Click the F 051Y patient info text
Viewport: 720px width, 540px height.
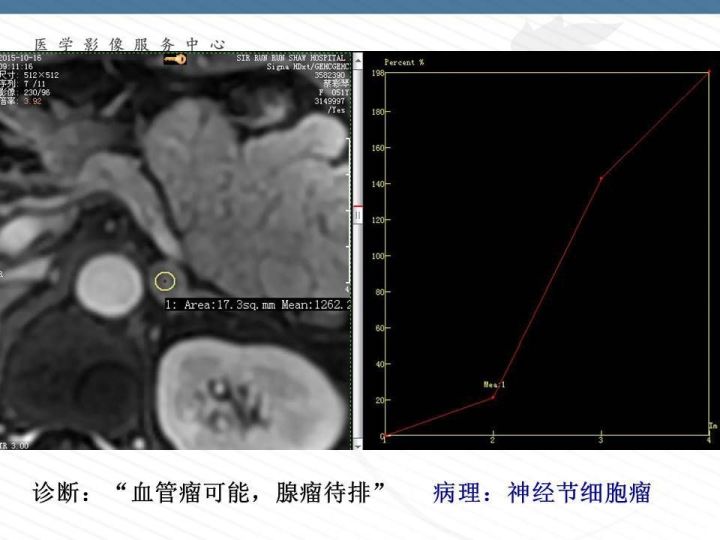coord(334,93)
